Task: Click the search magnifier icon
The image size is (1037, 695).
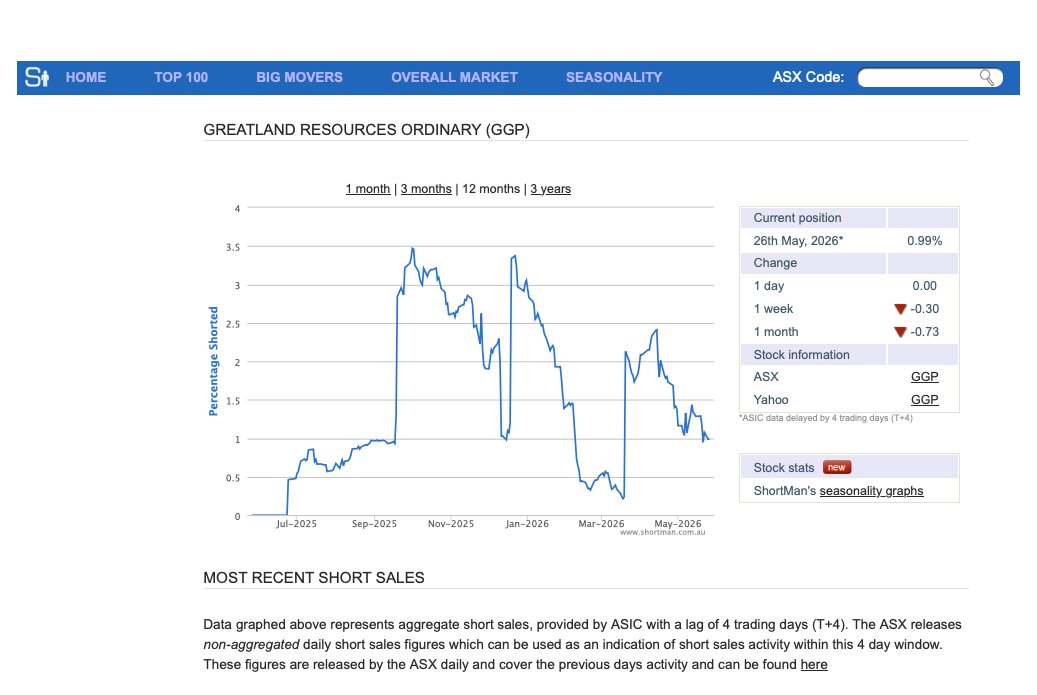Action: (x=987, y=77)
